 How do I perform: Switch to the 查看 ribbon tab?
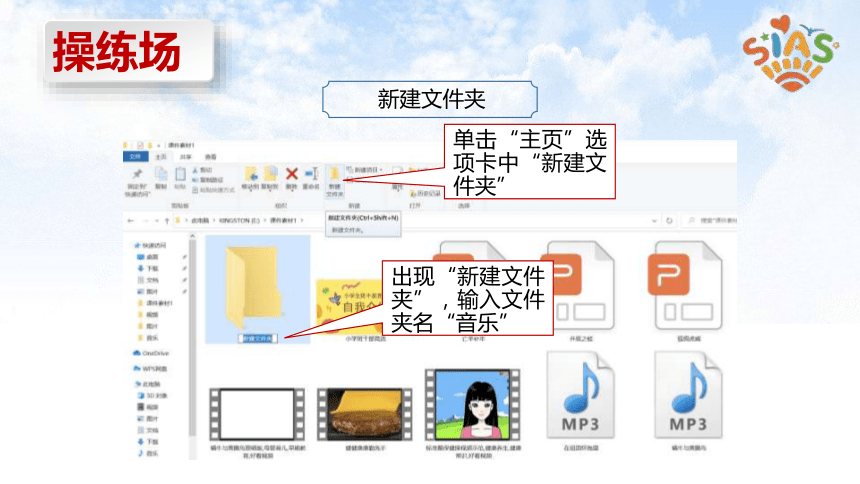coord(211,157)
